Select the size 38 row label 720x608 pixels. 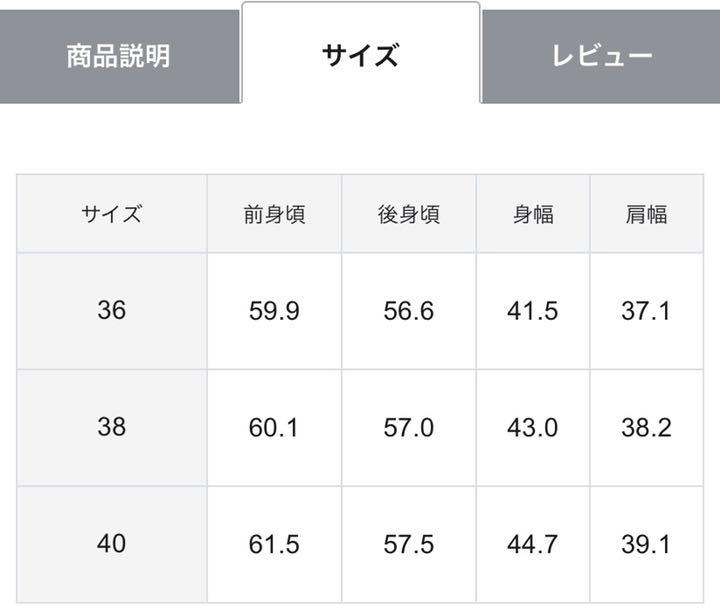tap(112, 428)
